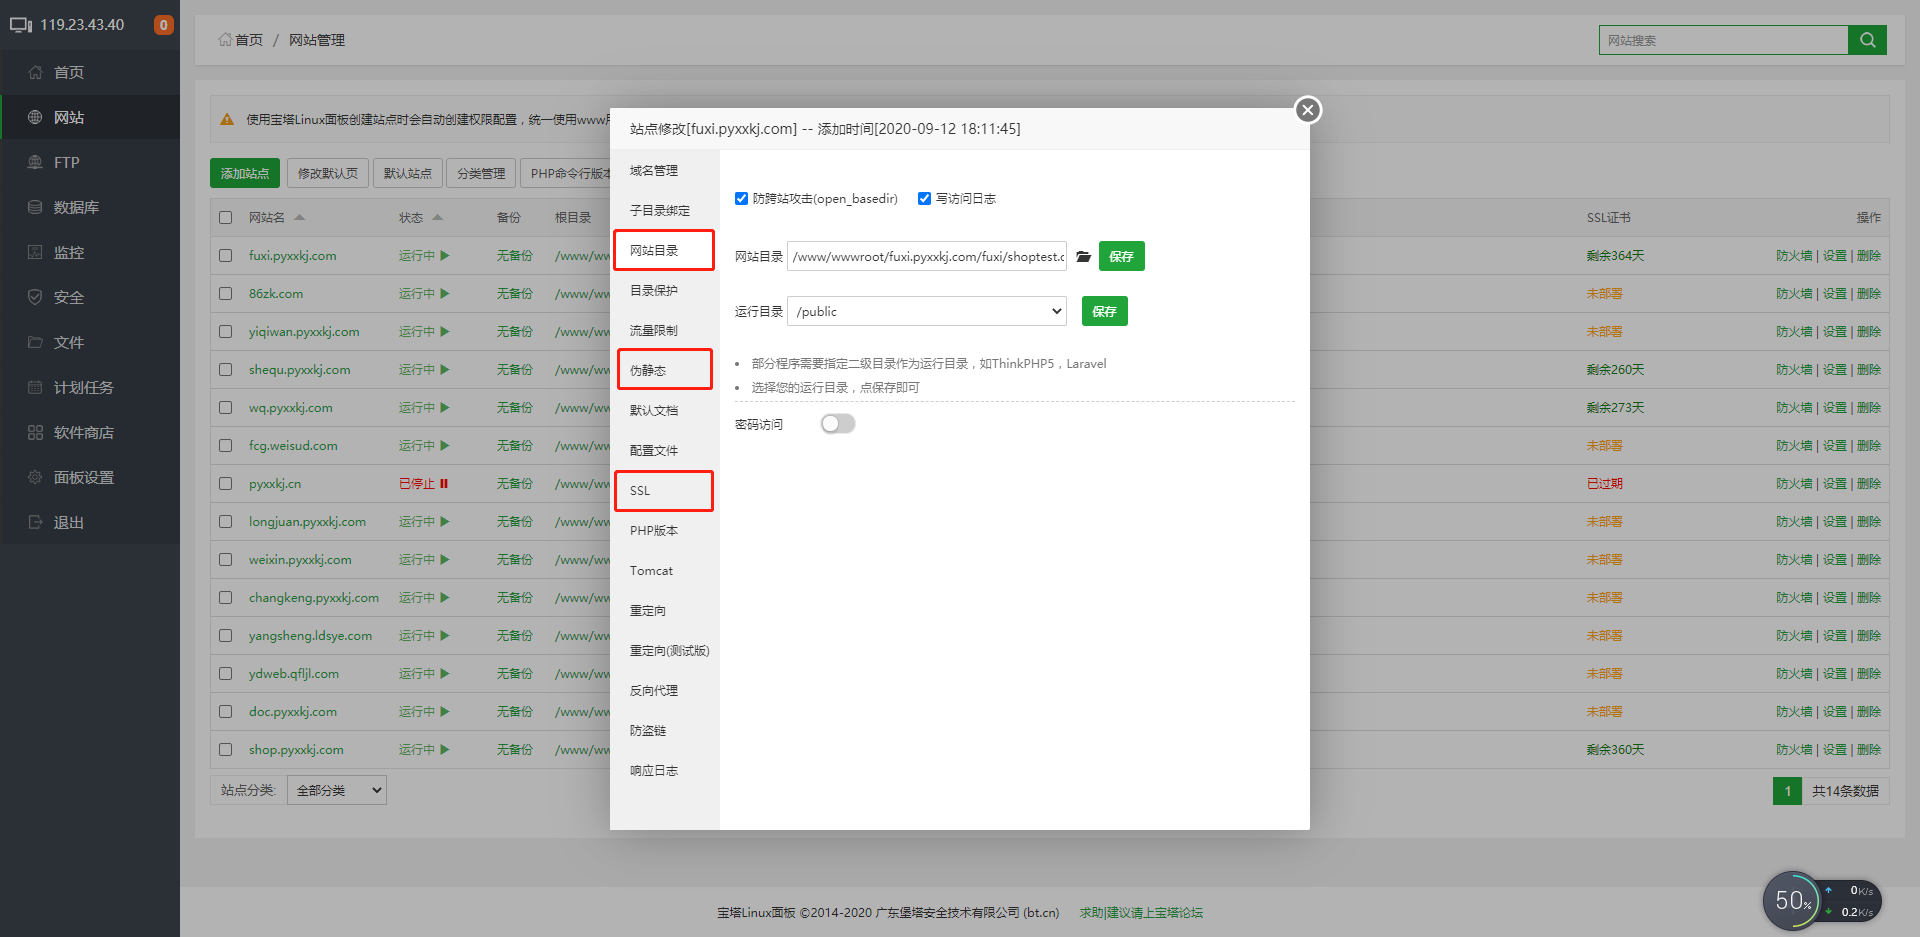Click the home icon in the sidebar

pyautogui.click(x=35, y=72)
